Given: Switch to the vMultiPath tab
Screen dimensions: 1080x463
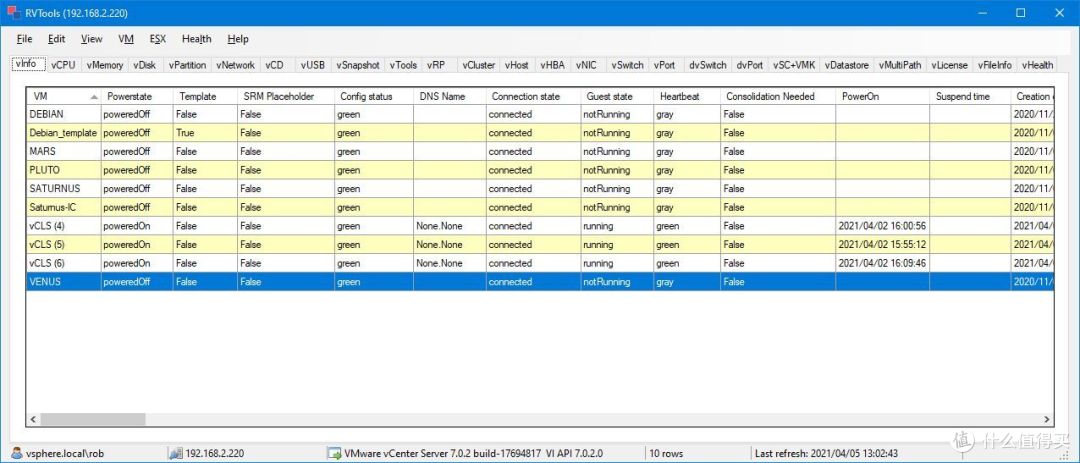Looking at the screenshot, I should (x=900, y=65).
